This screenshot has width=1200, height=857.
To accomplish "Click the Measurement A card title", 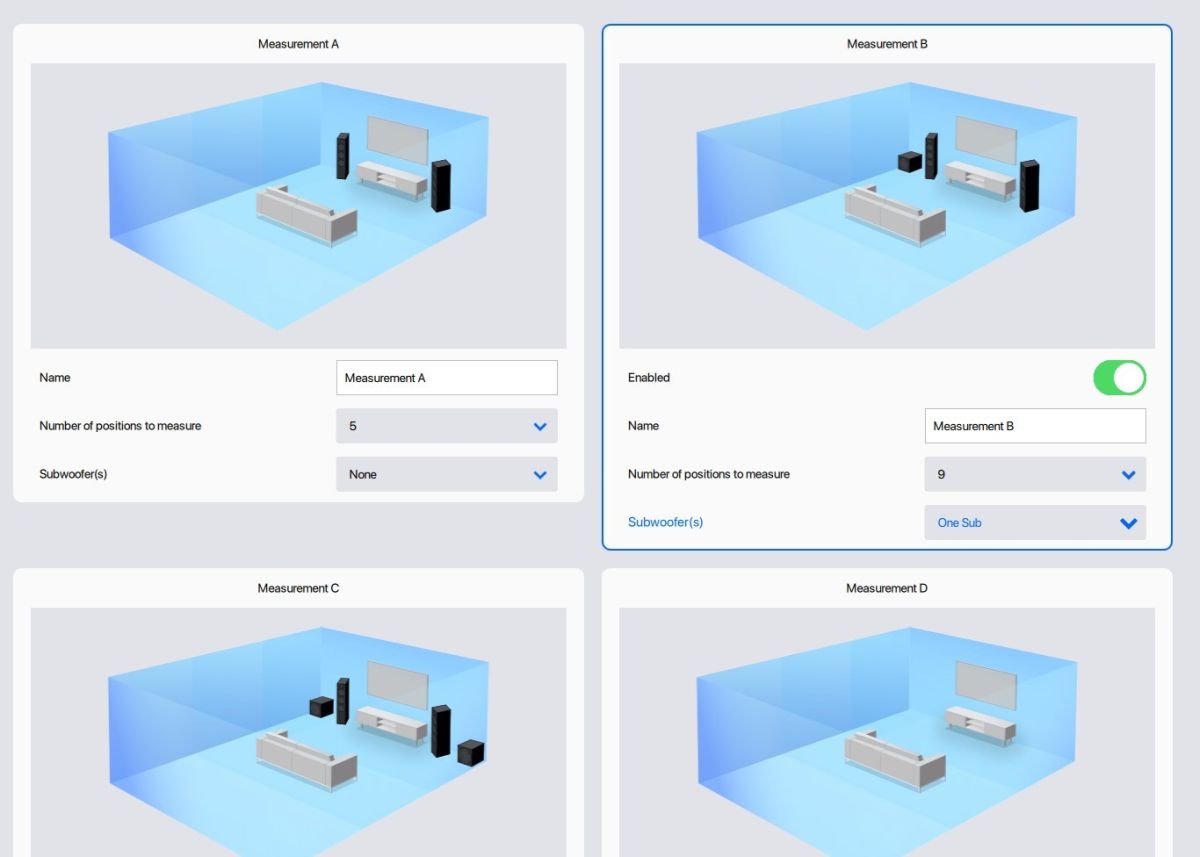I will (298, 44).
